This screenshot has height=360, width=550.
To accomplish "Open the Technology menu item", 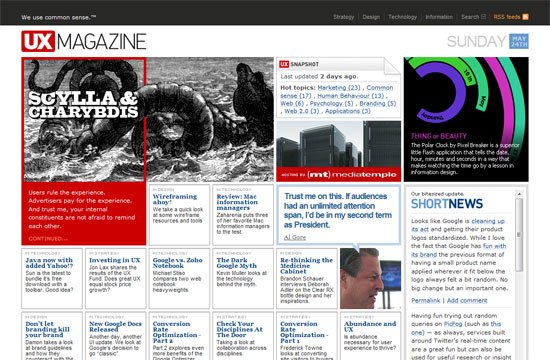I will pos(402,17).
